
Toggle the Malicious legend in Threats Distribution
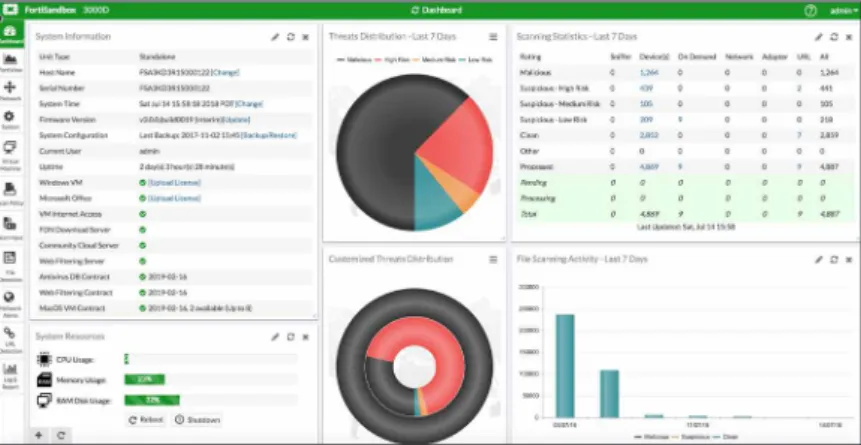(355, 59)
